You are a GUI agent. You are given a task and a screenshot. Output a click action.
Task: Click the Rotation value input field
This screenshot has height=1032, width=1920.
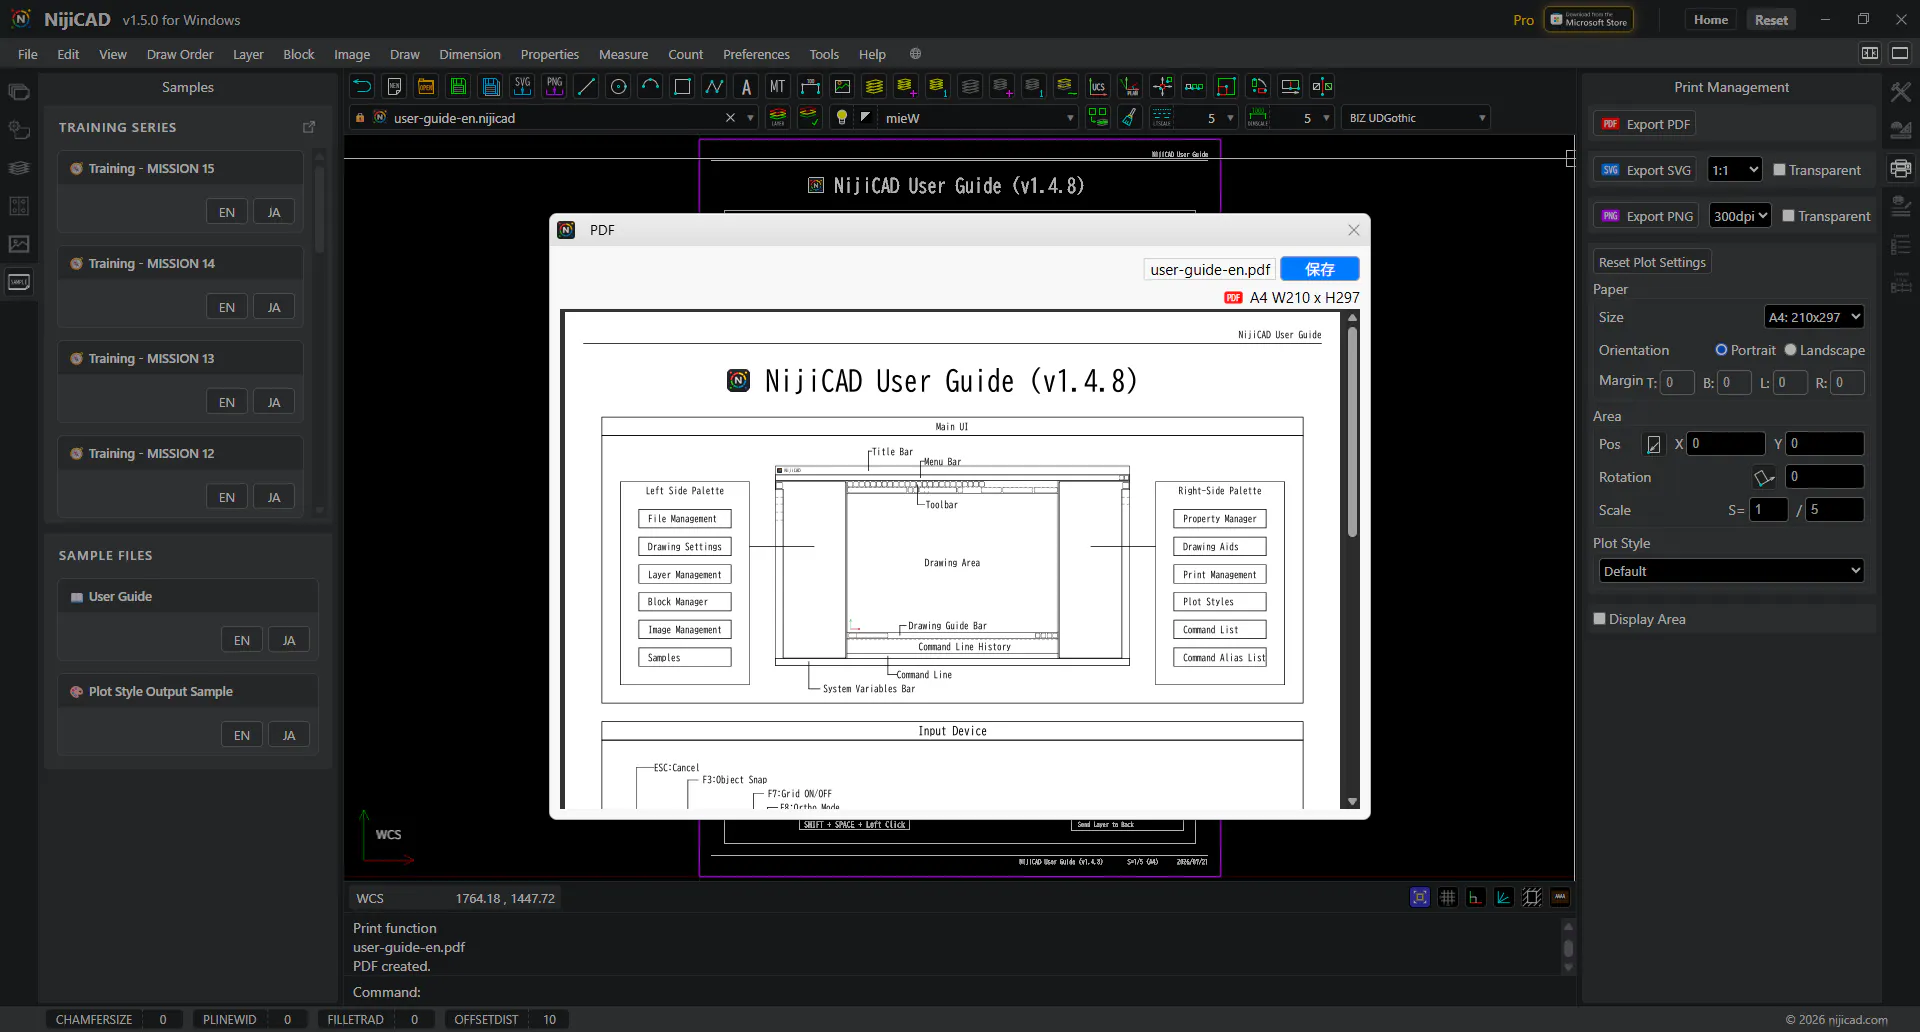[1824, 477]
